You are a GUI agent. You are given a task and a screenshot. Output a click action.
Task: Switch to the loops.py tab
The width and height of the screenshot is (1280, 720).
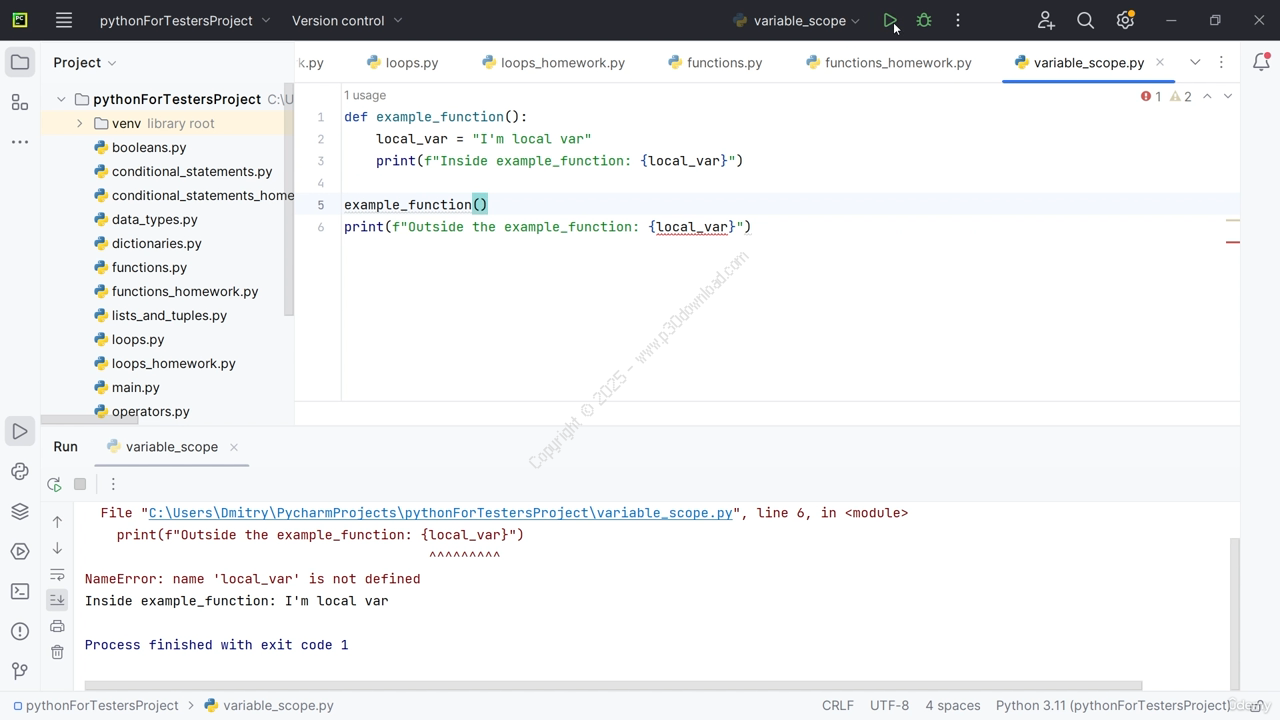(x=402, y=62)
